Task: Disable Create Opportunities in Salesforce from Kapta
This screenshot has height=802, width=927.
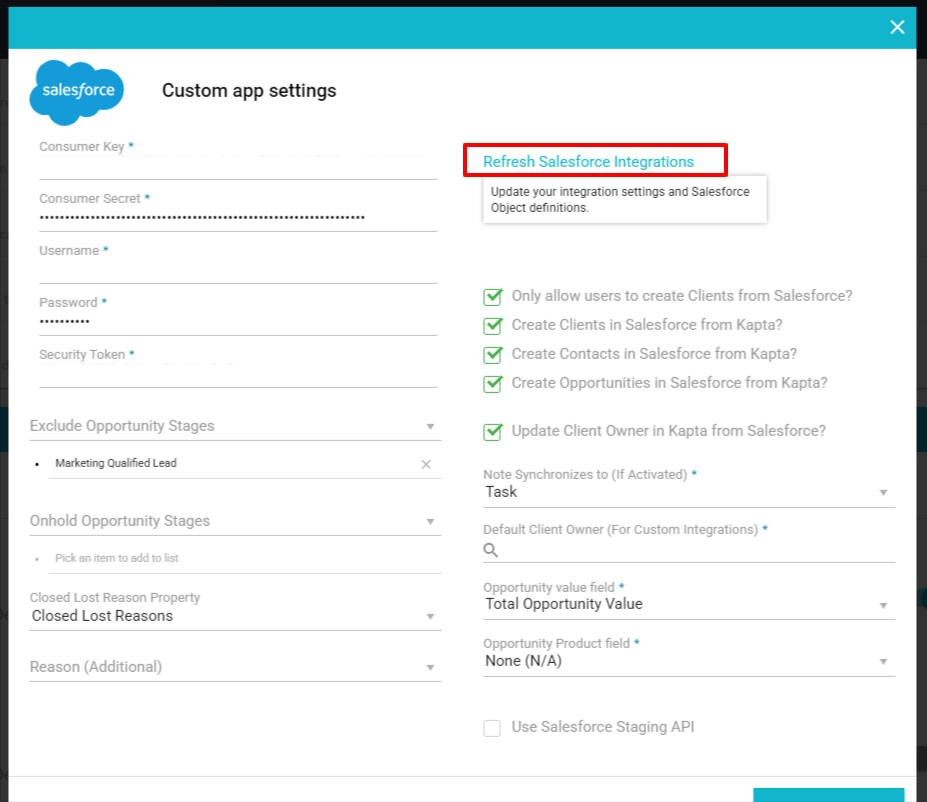Action: tap(492, 383)
